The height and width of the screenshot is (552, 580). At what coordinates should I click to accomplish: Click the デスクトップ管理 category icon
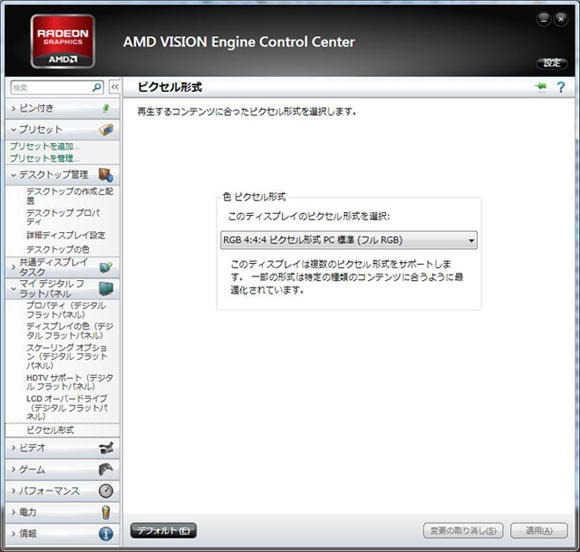pyautogui.click(x=106, y=175)
